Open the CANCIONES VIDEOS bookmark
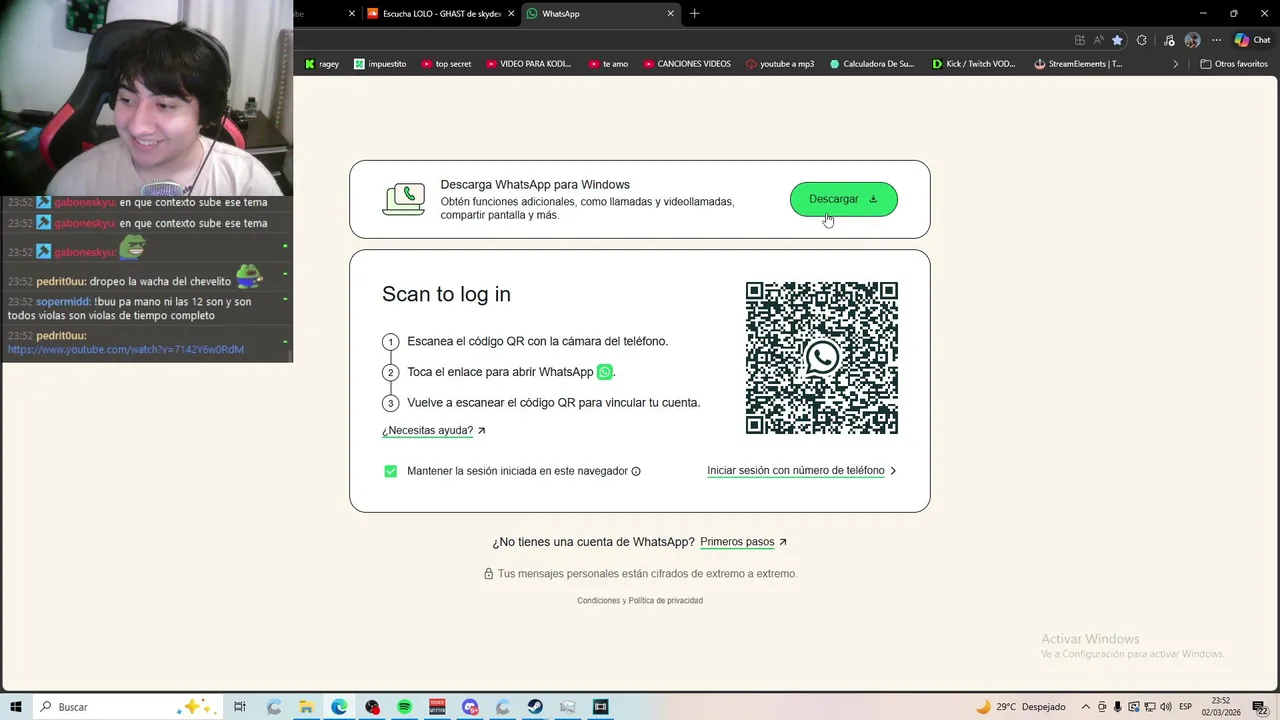The width and height of the screenshot is (1280, 720). tap(687, 64)
